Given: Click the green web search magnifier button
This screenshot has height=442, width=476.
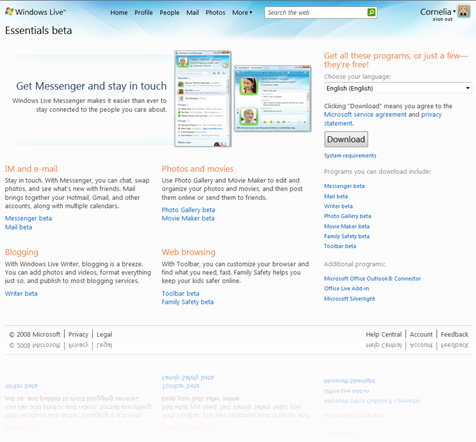Looking at the screenshot, I should click(x=371, y=13).
